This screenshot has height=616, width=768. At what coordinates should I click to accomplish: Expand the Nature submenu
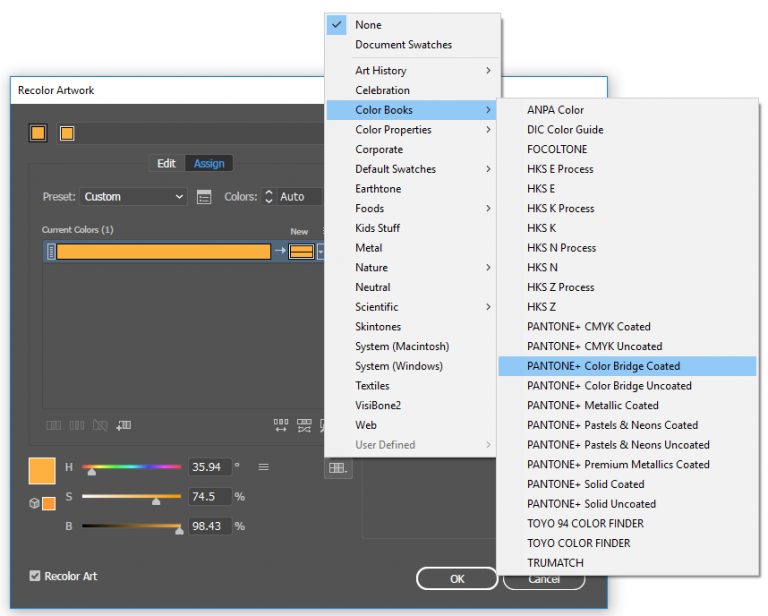413,267
